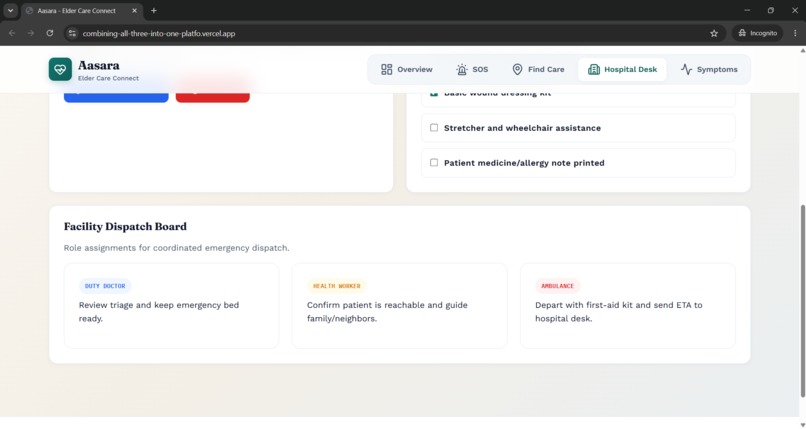Go forward in browser history

(x=31, y=33)
